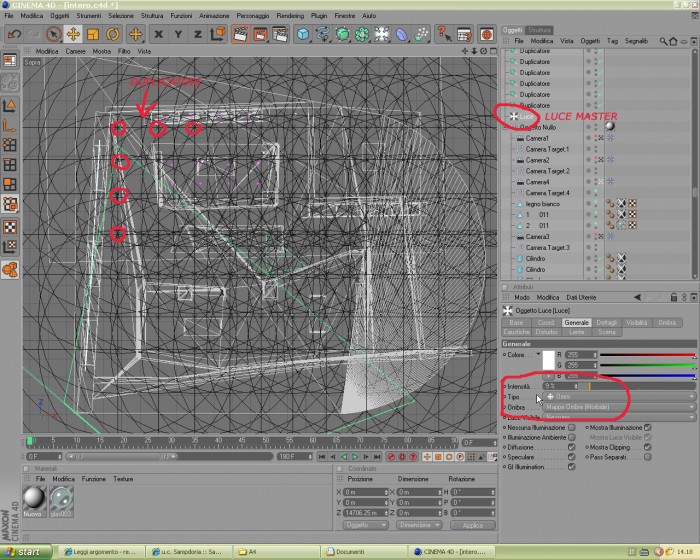700x560 pixels.
Task: Open the Ombra shadow dropdown
Action: coord(619,407)
